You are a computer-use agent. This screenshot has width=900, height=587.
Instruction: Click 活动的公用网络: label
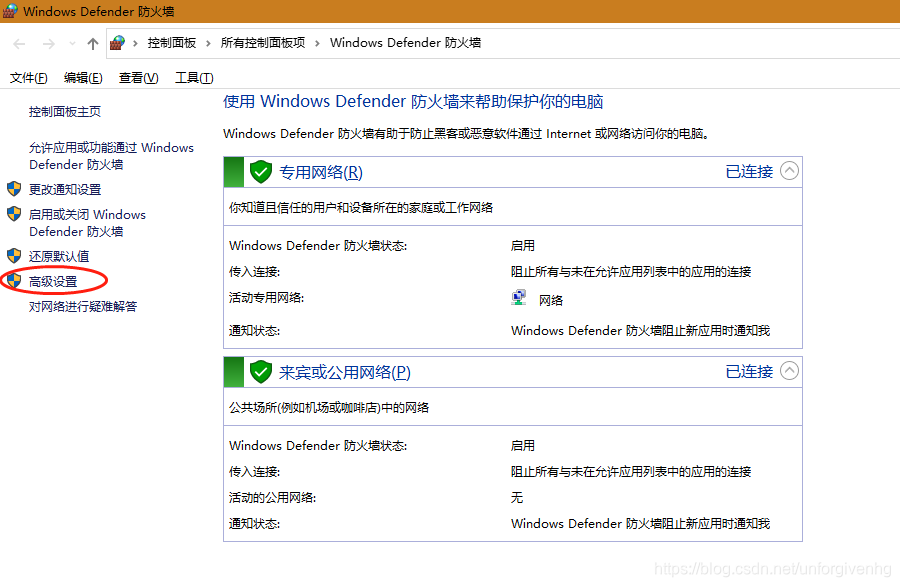(x=272, y=497)
